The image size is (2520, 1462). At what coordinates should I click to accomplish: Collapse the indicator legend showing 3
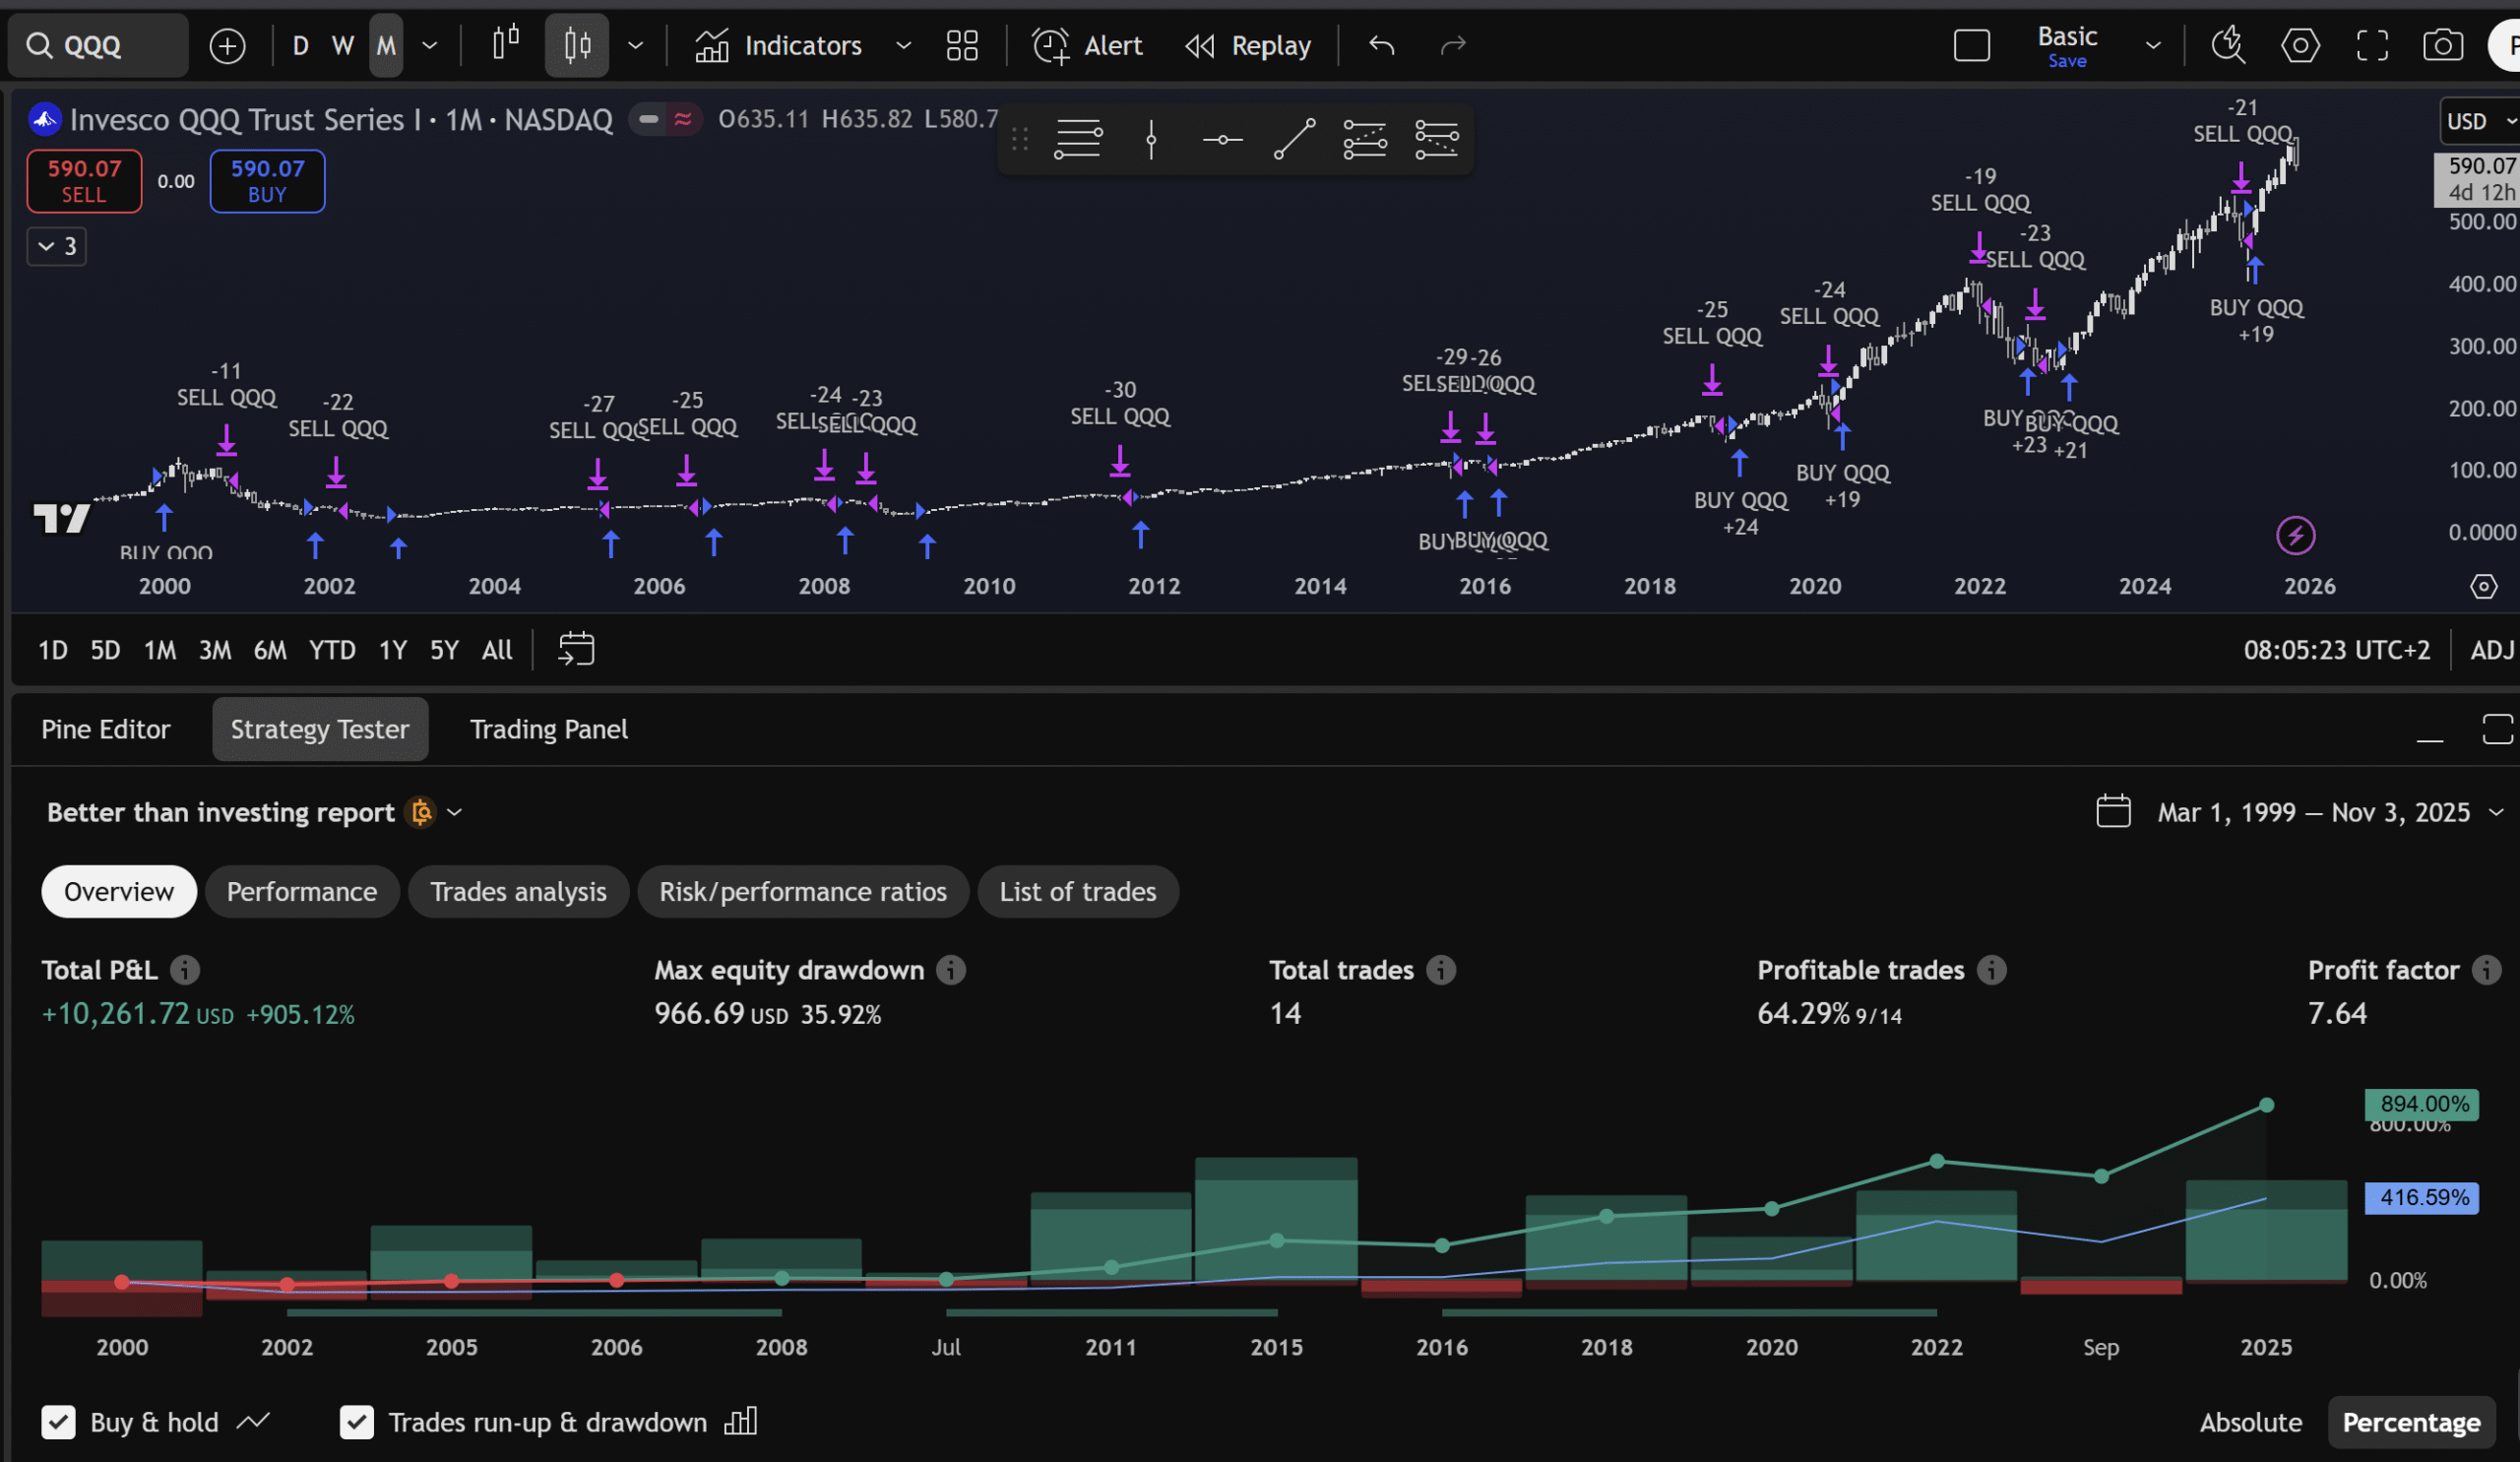[56, 246]
